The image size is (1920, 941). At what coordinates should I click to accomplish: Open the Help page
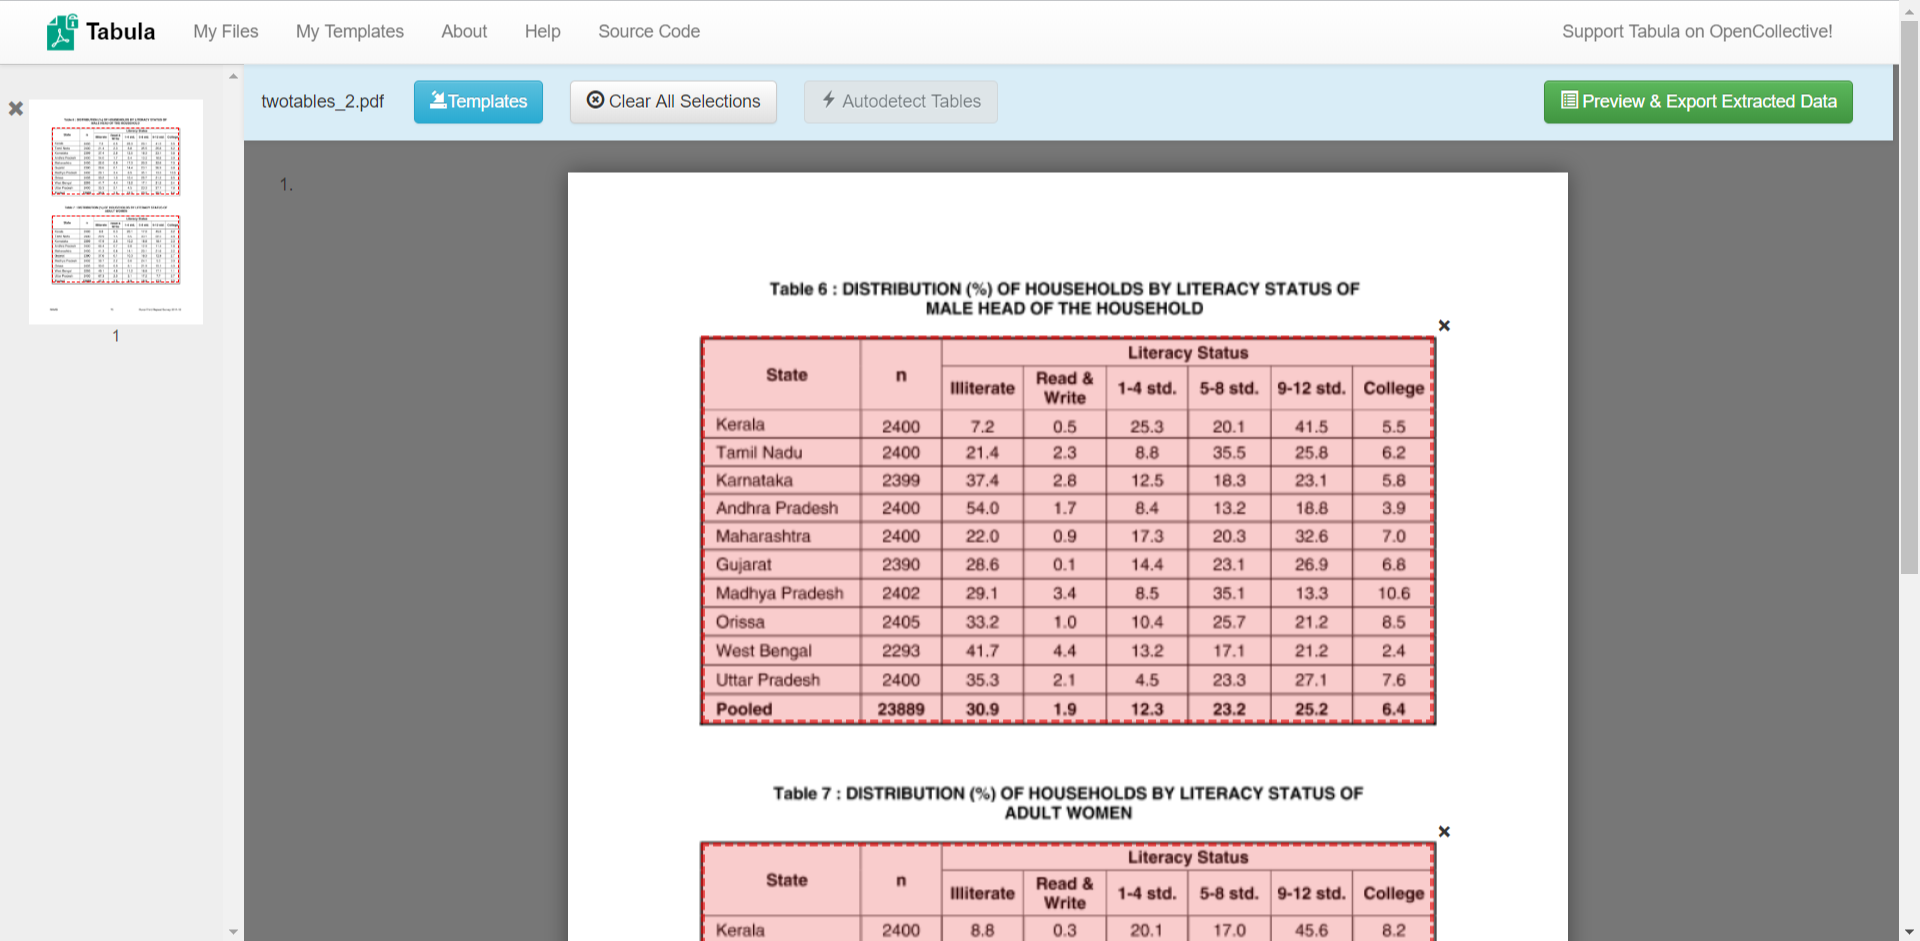coord(542,32)
